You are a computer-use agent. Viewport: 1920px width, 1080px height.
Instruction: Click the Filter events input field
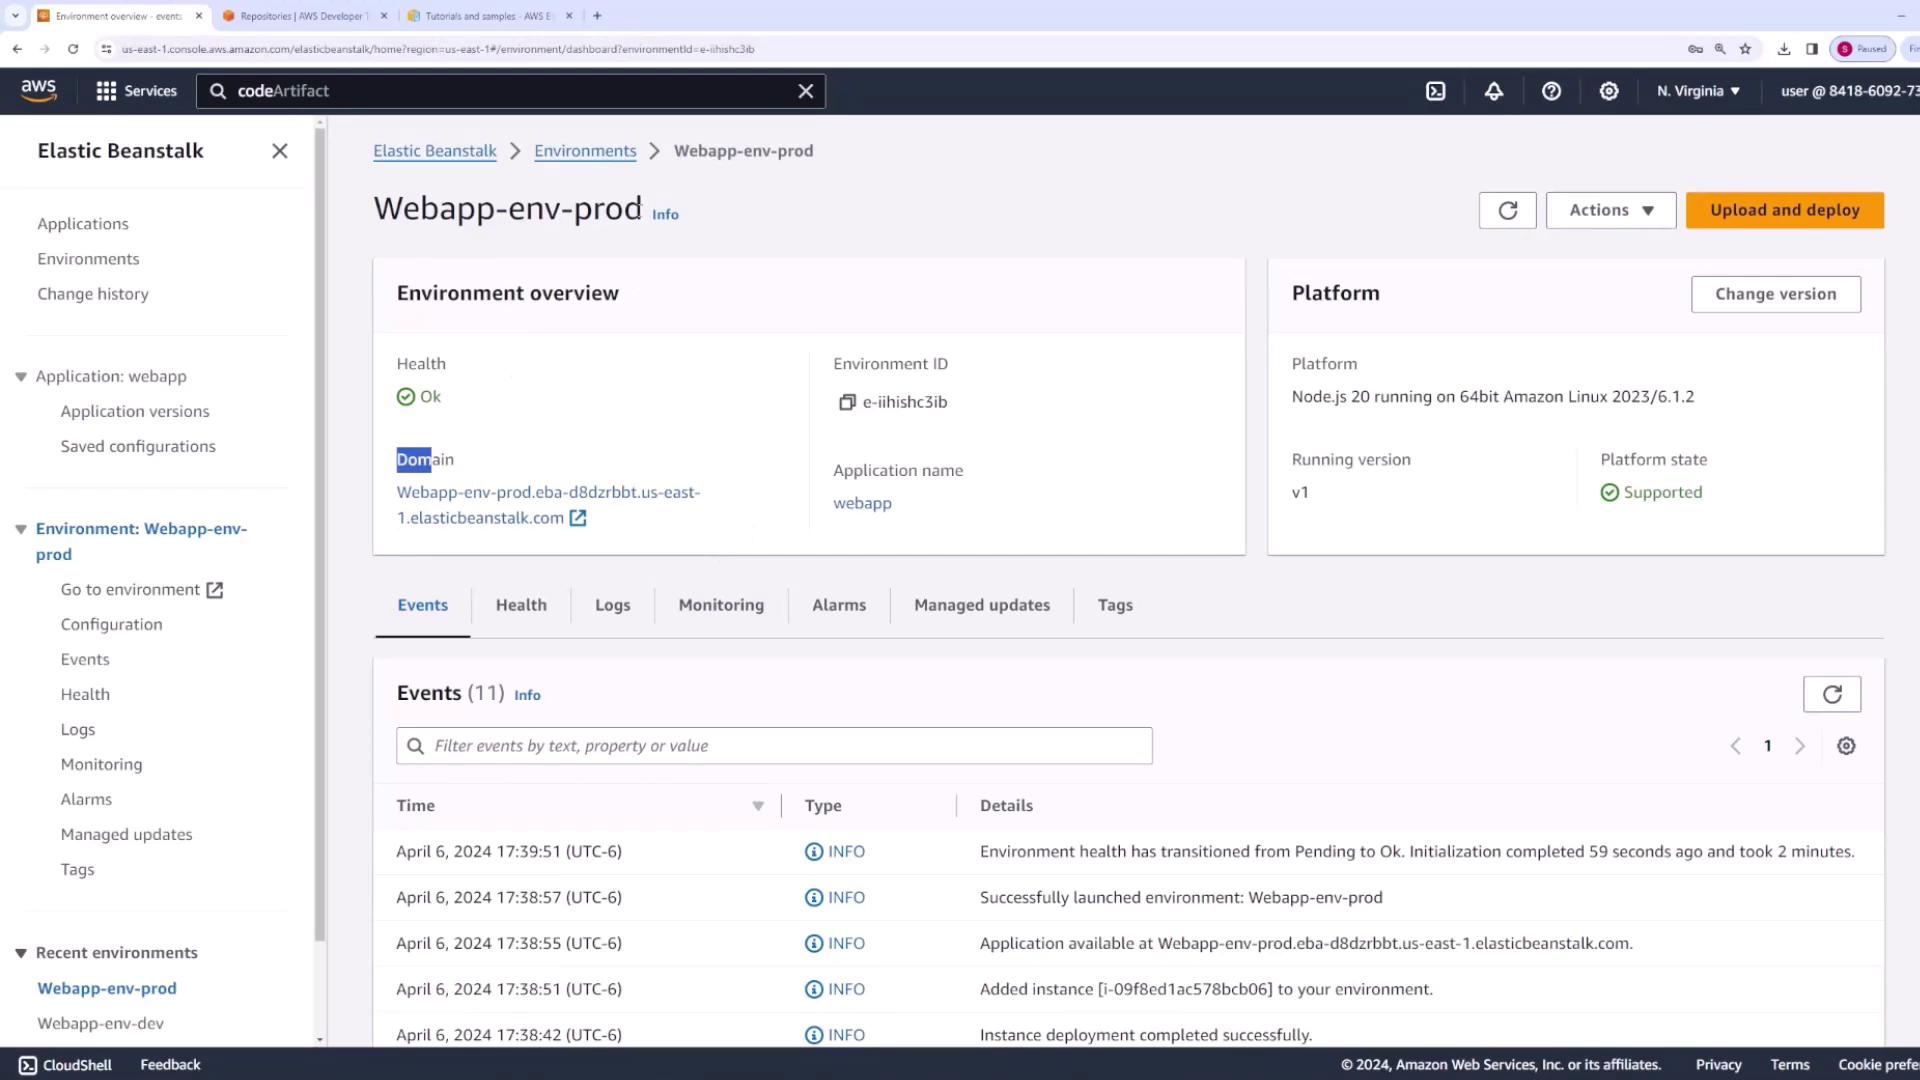774,746
